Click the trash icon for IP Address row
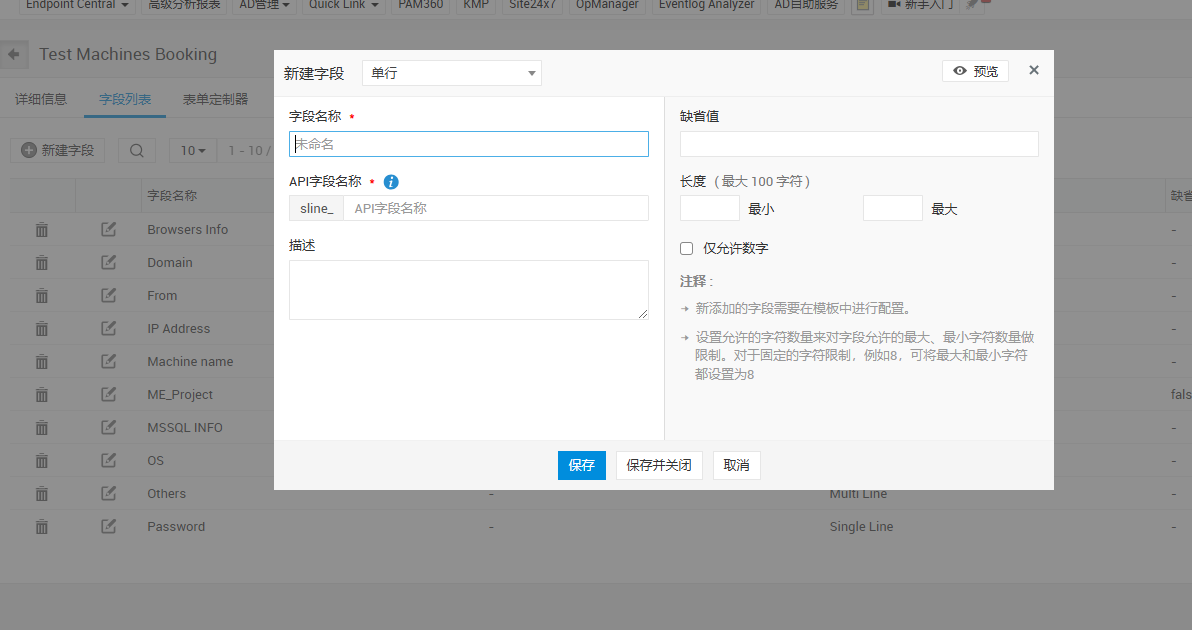The image size is (1192, 630). (42, 329)
